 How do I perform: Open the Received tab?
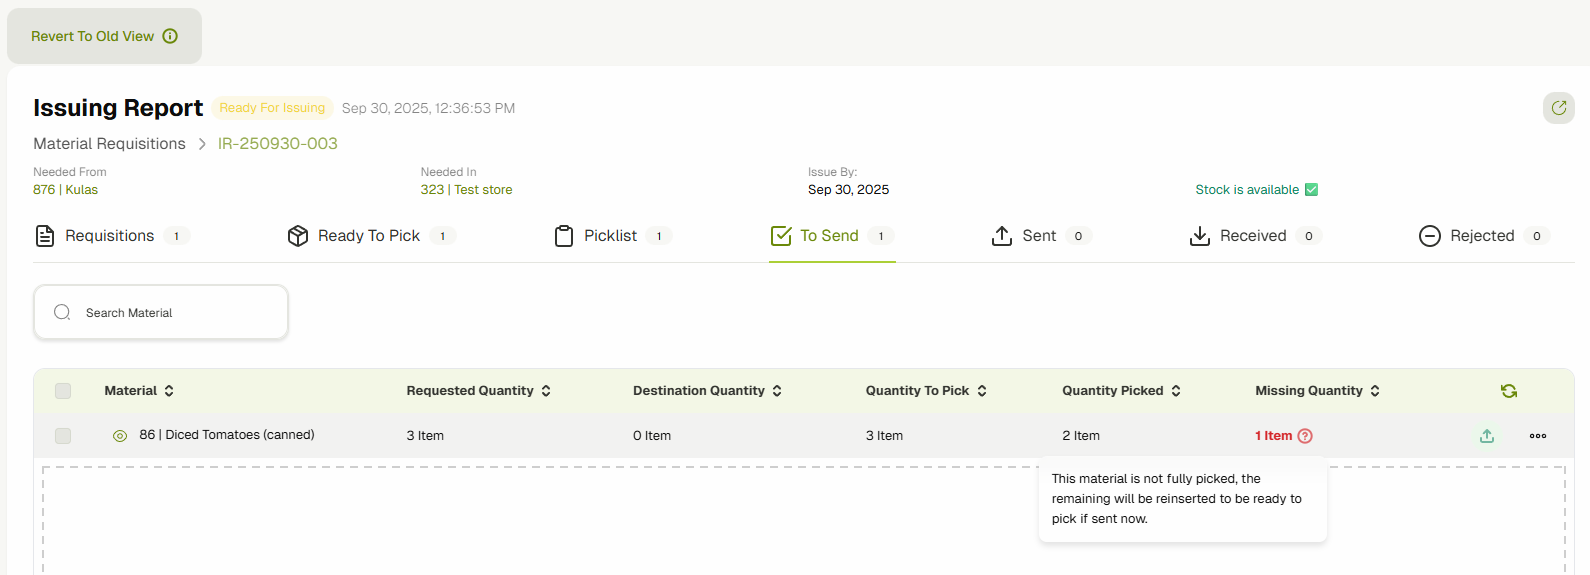(x=1252, y=236)
